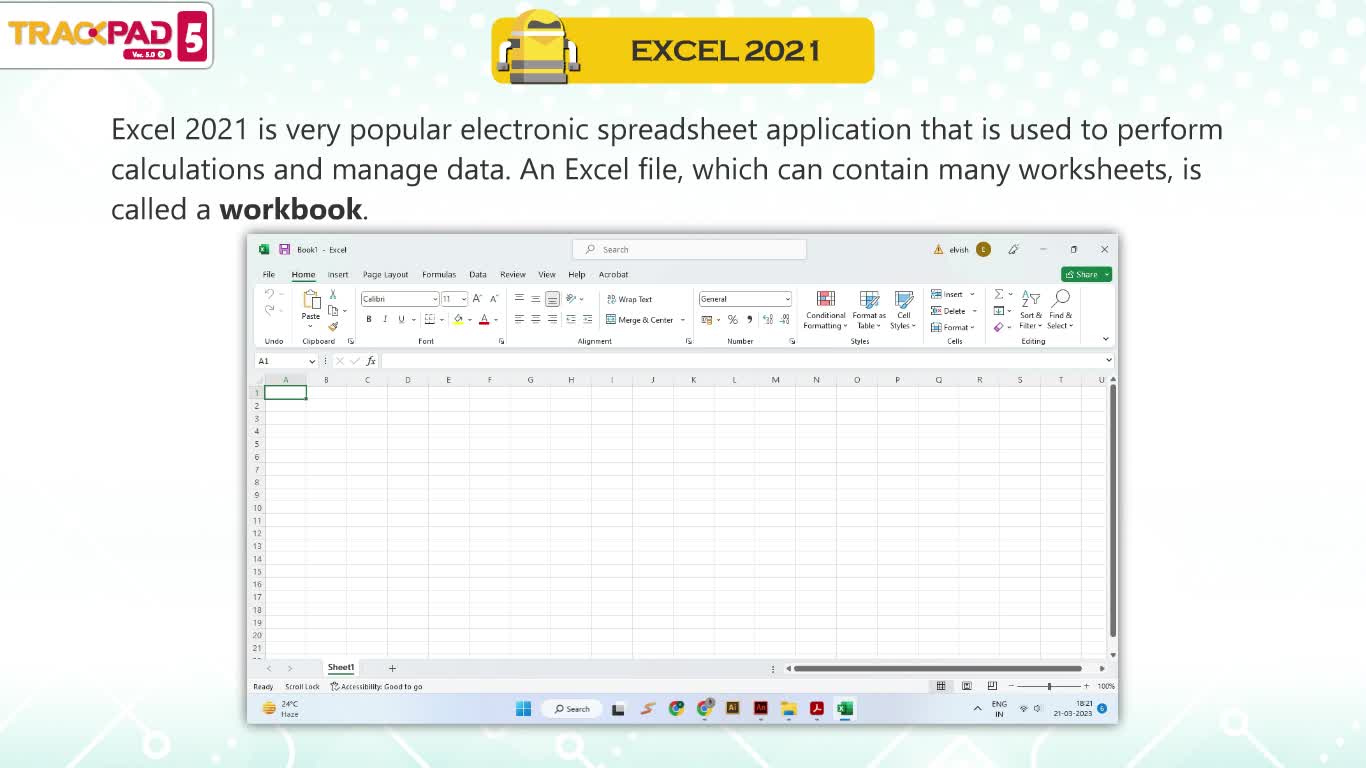Click the Windows Start button
Image resolution: width=1366 pixels, height=768 pixels.
(x=523, y=708)
